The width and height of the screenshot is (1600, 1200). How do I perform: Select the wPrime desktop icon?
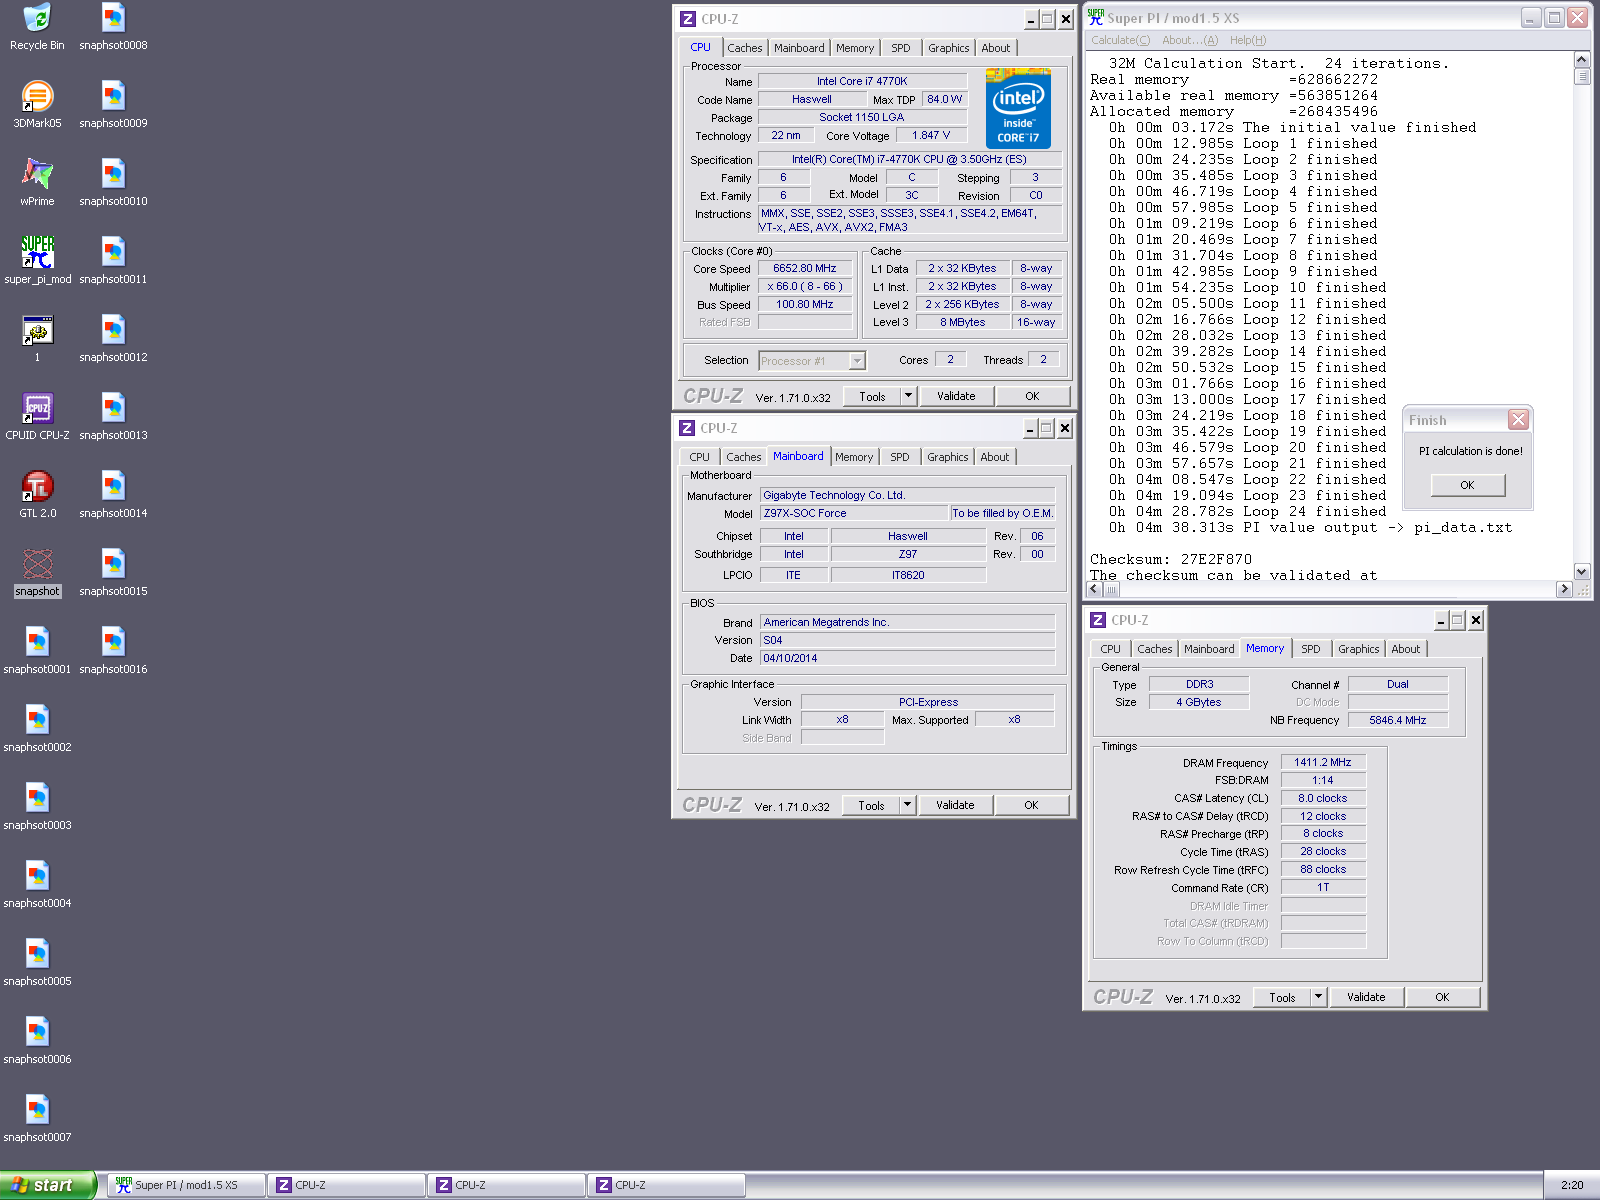tap(37, 182)
